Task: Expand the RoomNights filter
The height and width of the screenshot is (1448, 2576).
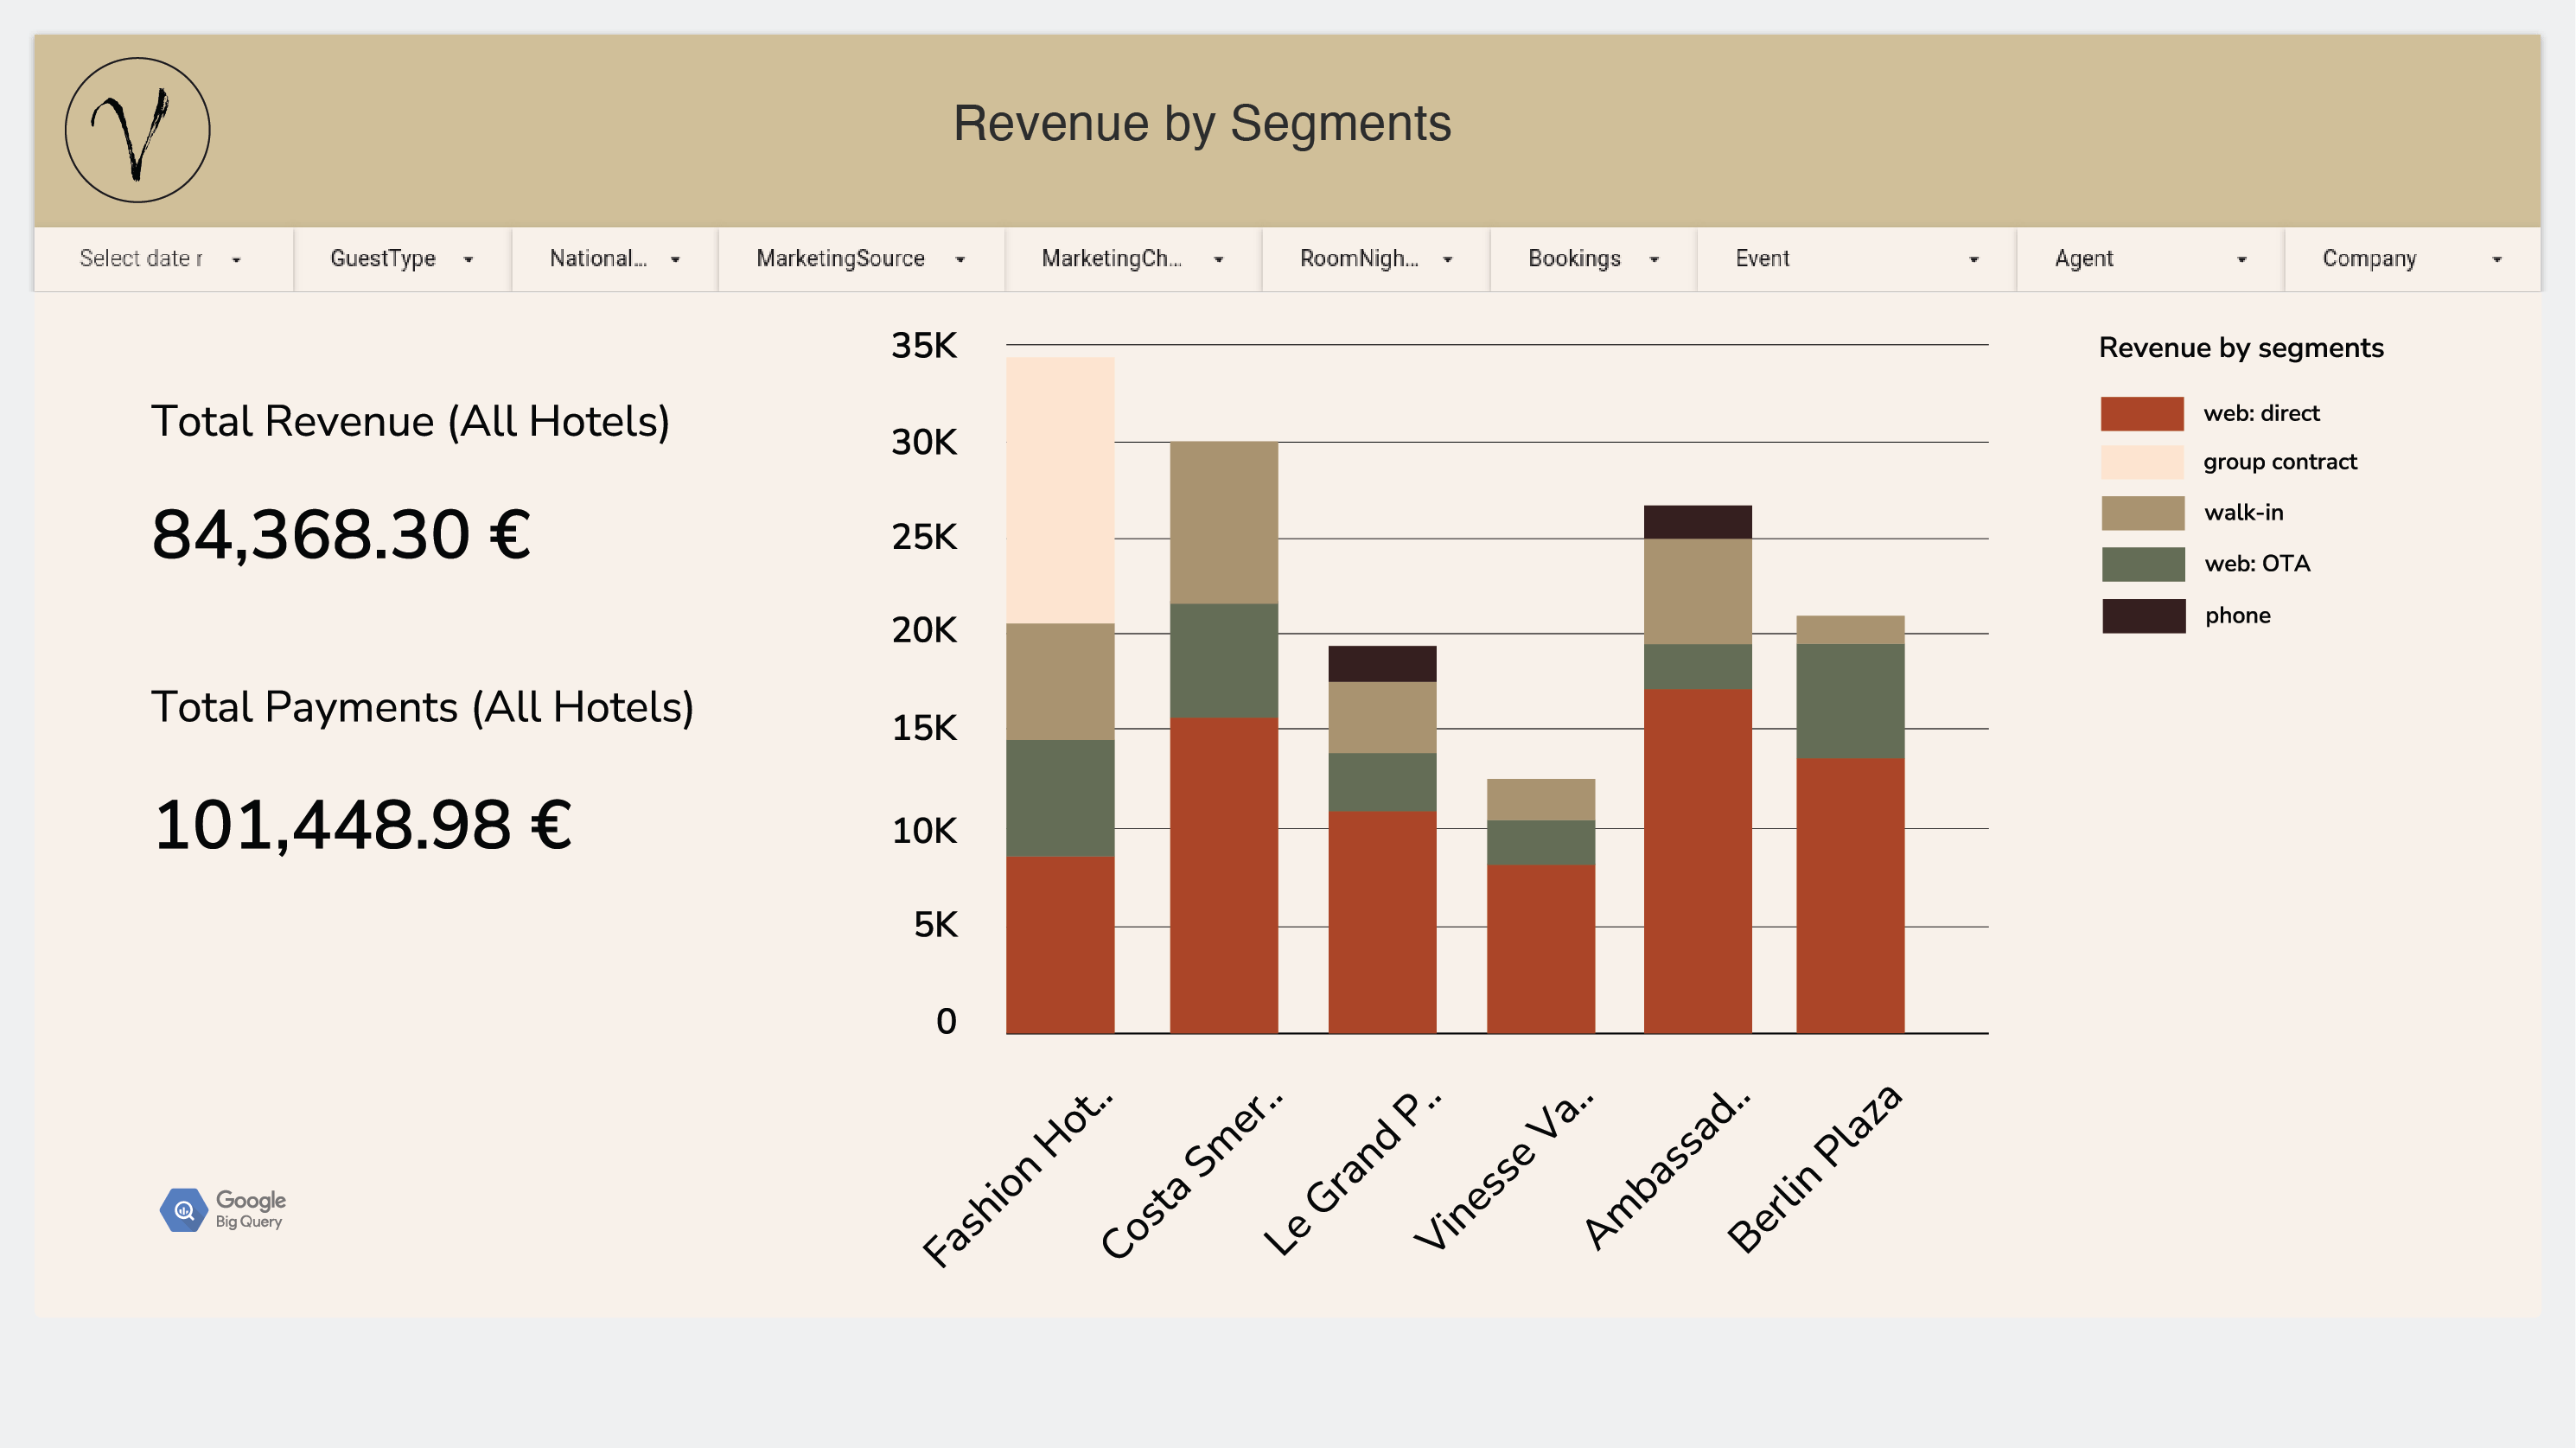Action: pos(1375,259)
